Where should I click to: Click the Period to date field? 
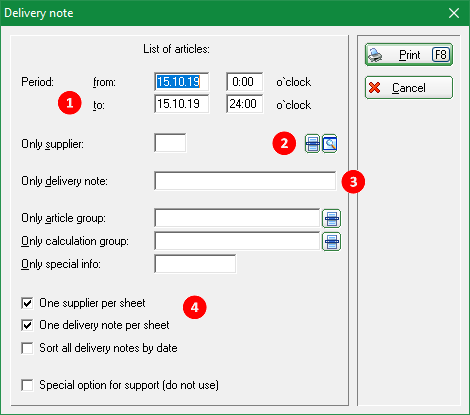click(182, 104)
